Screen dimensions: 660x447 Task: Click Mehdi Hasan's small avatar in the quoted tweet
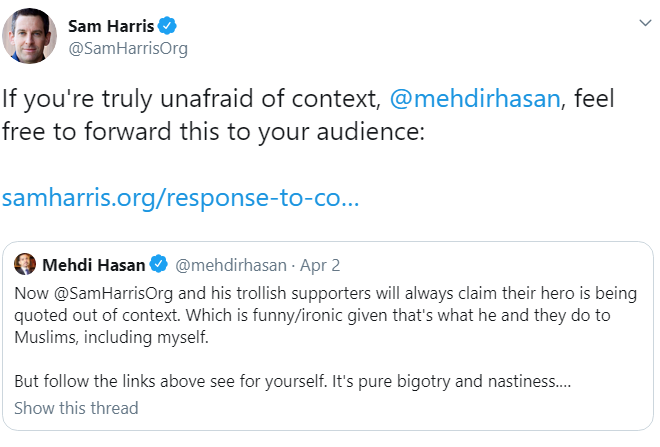26,264
